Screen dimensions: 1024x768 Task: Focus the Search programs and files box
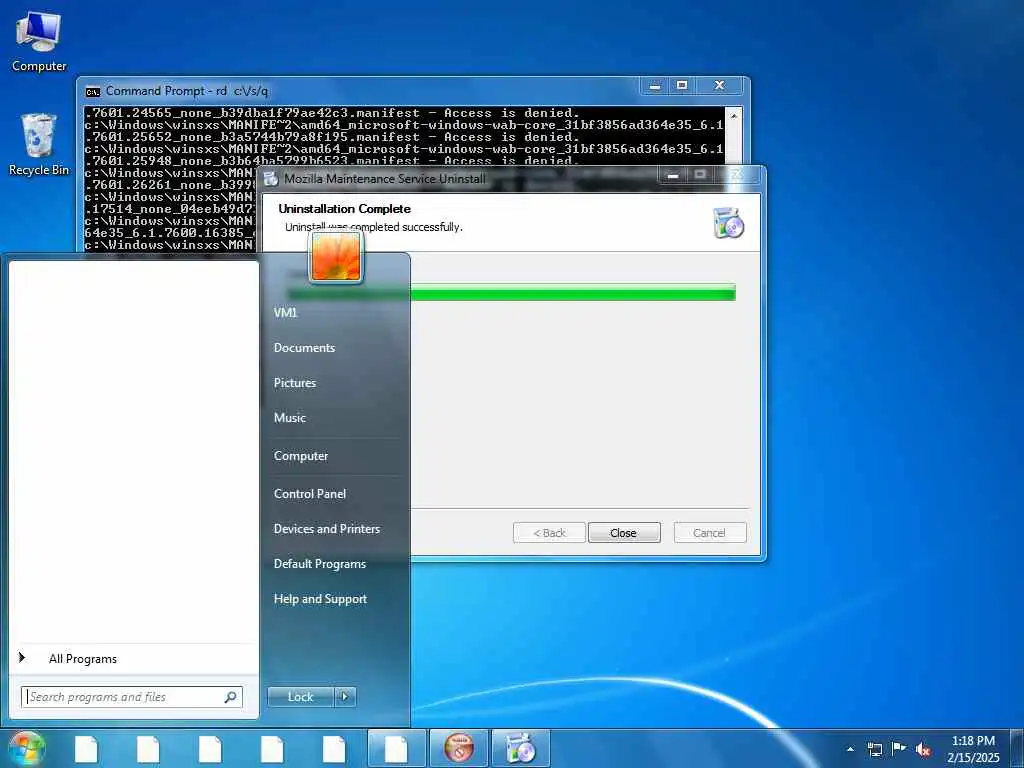pyautogui.click(x=132, y=697)
